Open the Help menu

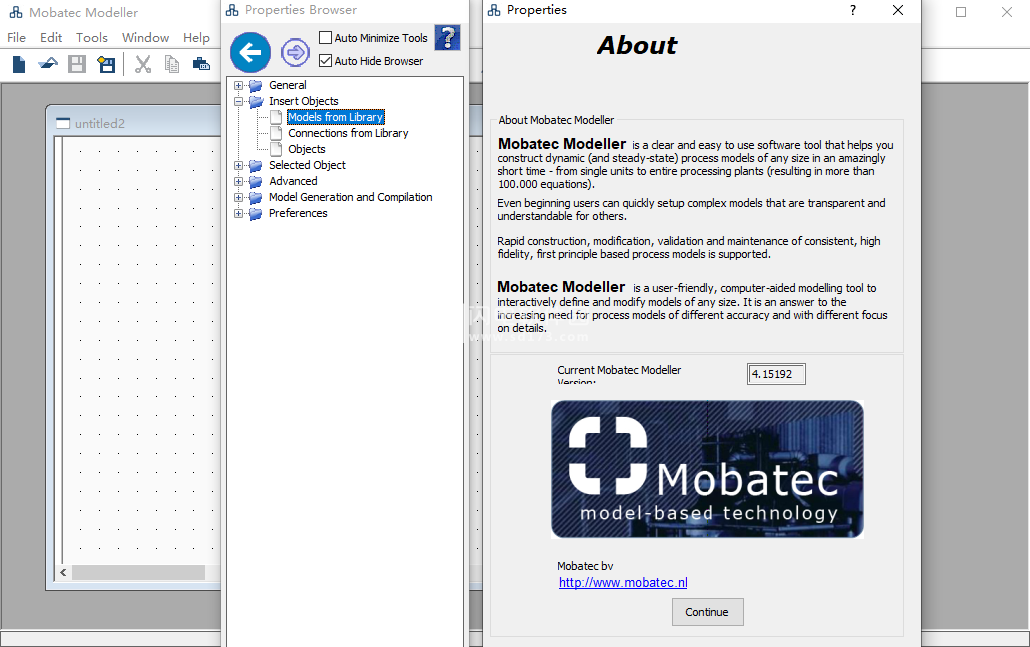tap(196, 37)
